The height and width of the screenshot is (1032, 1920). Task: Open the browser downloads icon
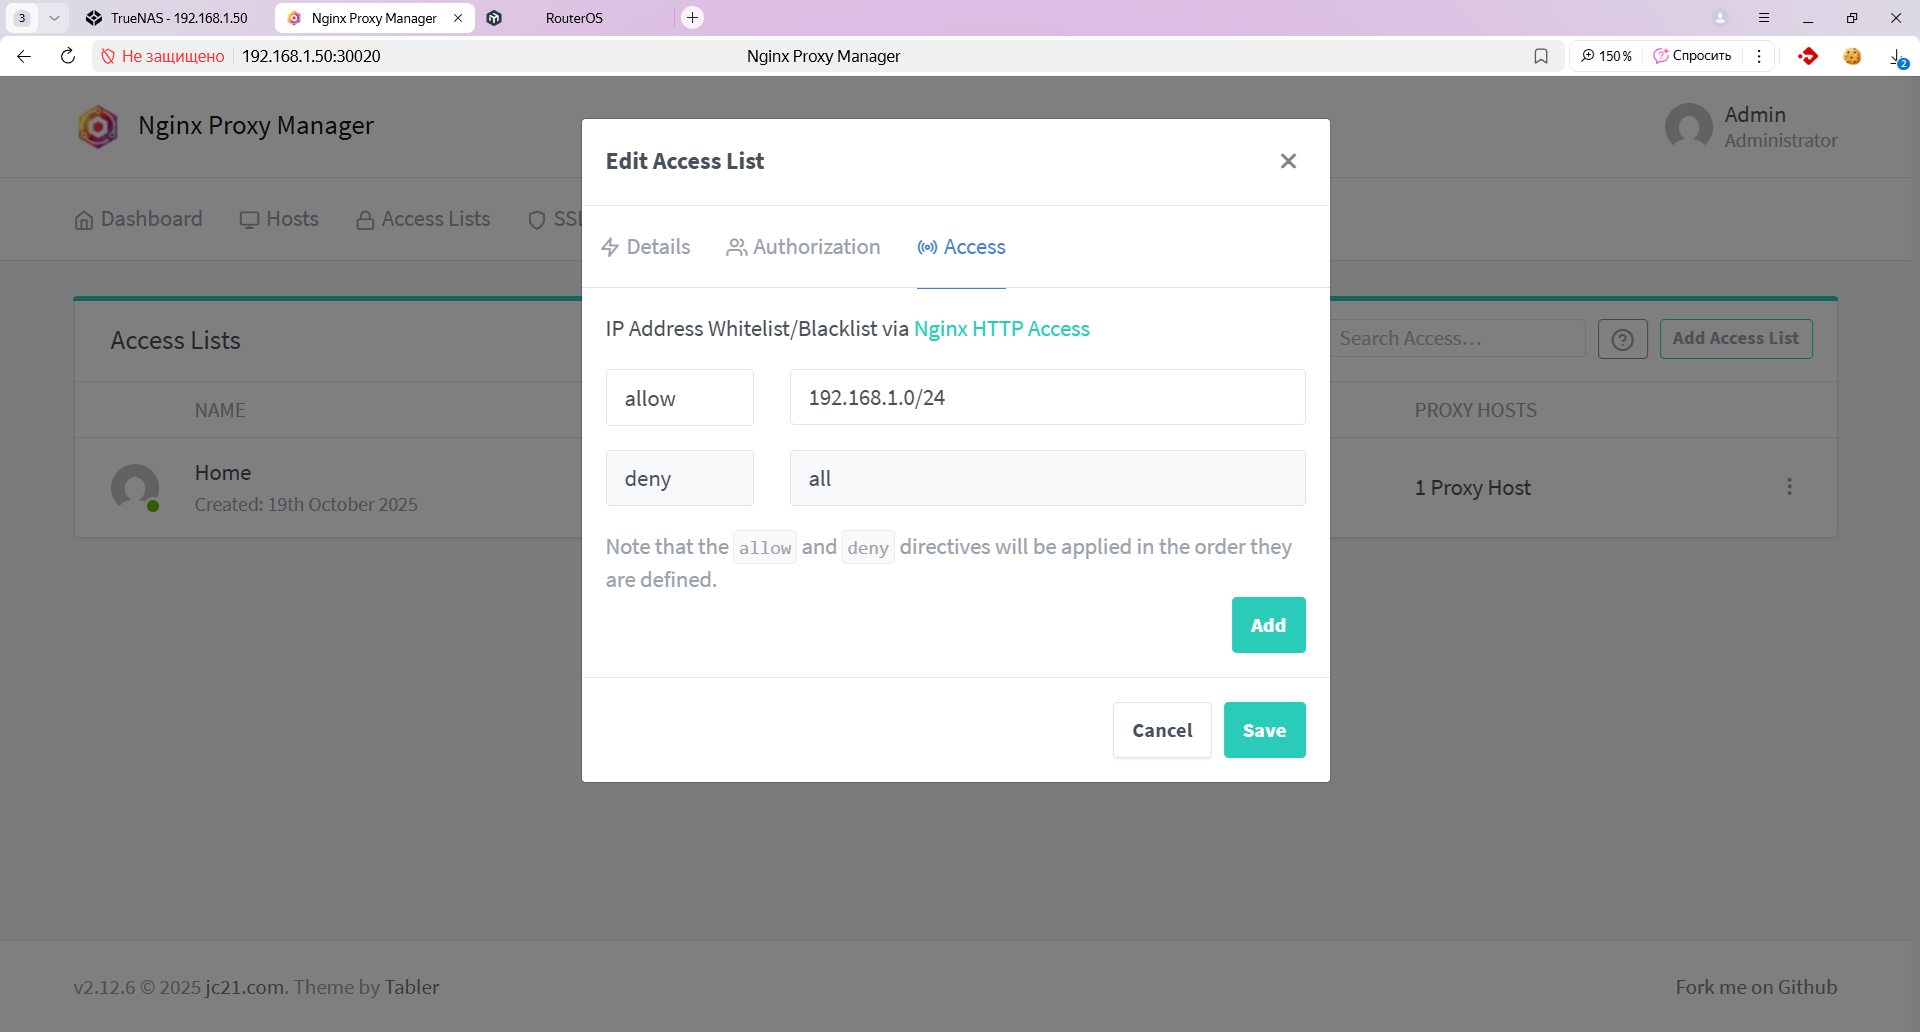click(x=1896, y=57)
